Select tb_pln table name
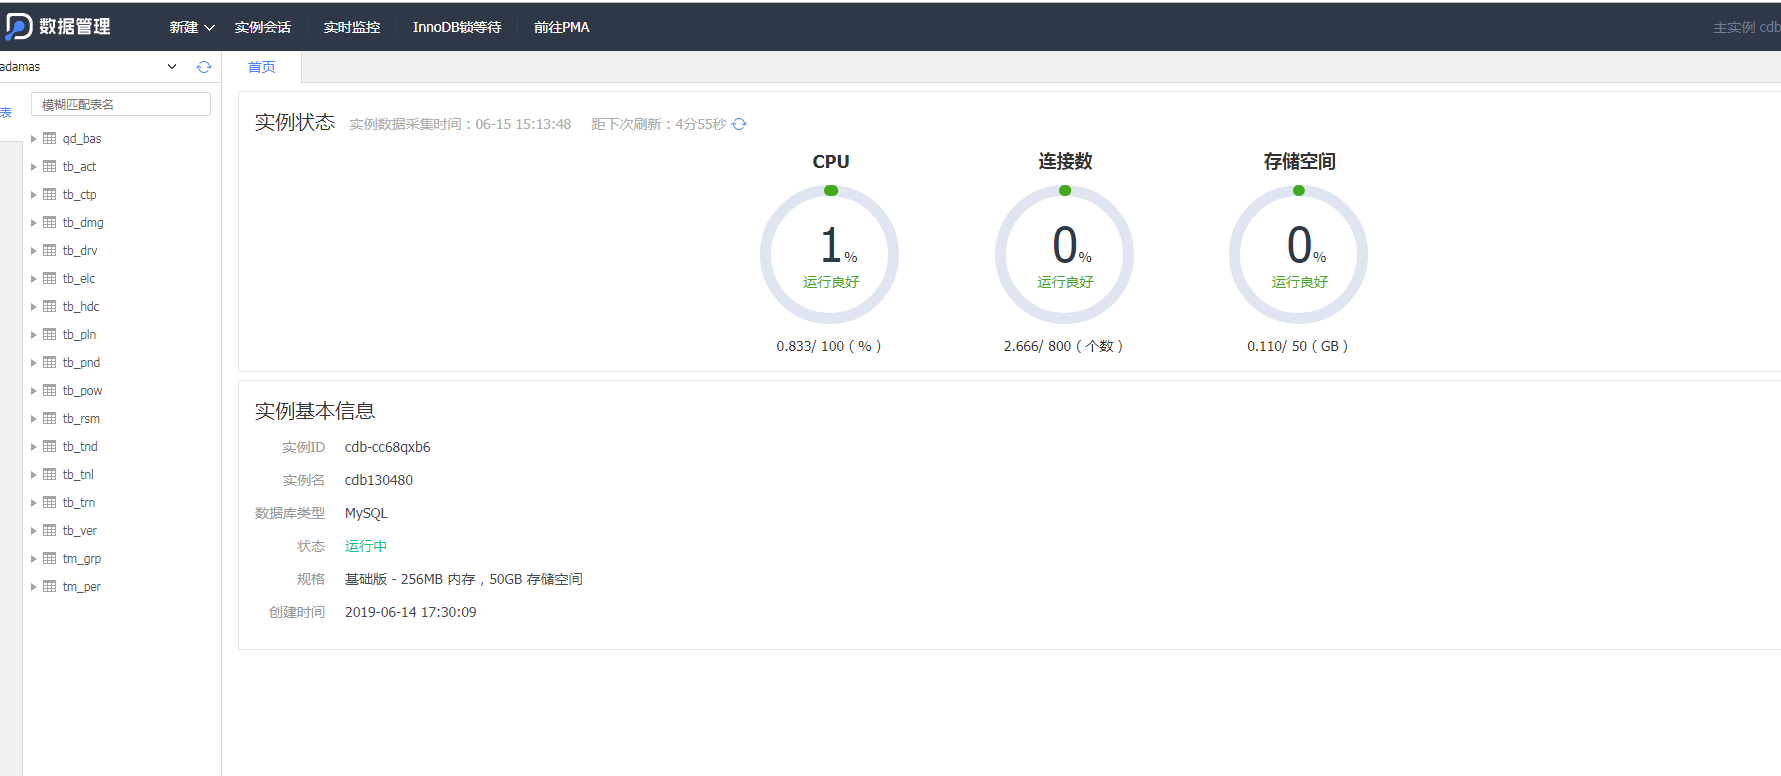 80,335
